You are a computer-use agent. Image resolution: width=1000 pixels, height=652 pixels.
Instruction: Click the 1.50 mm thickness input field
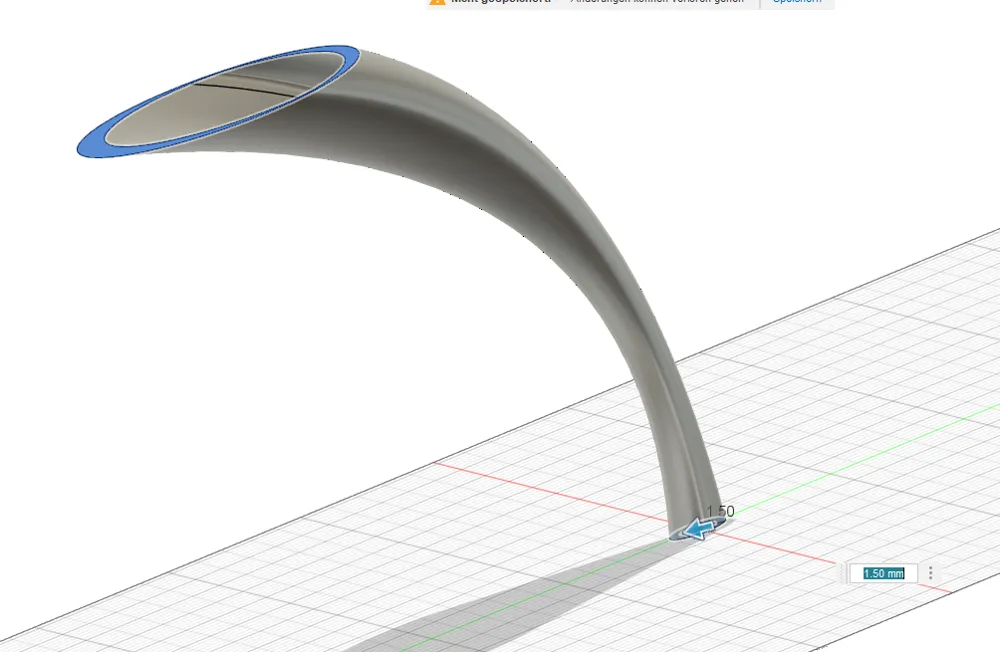[x=883, y=574]
